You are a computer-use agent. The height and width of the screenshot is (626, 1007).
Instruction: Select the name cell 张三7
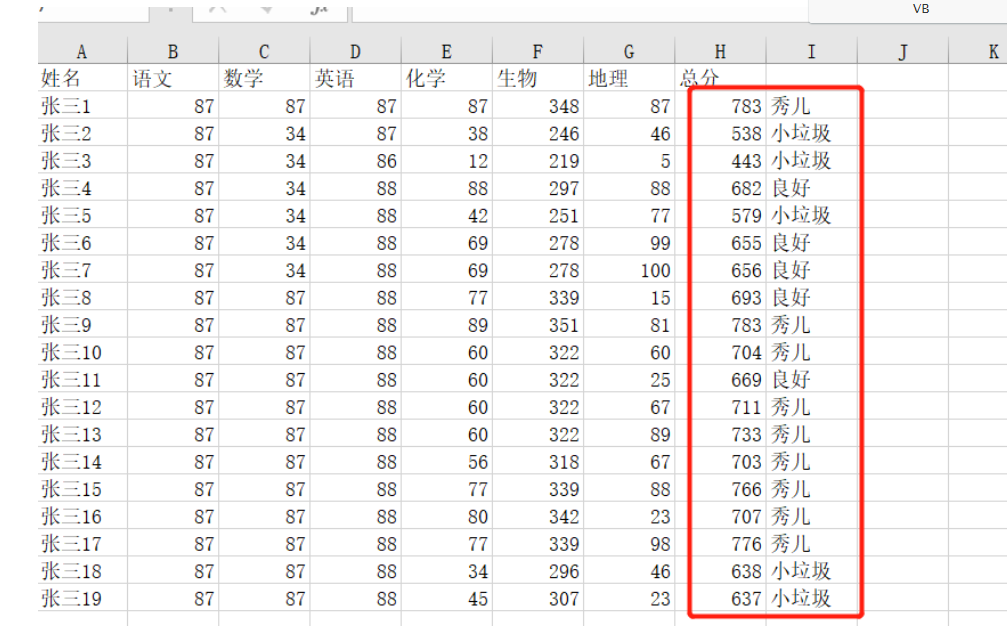coord(83,270)
